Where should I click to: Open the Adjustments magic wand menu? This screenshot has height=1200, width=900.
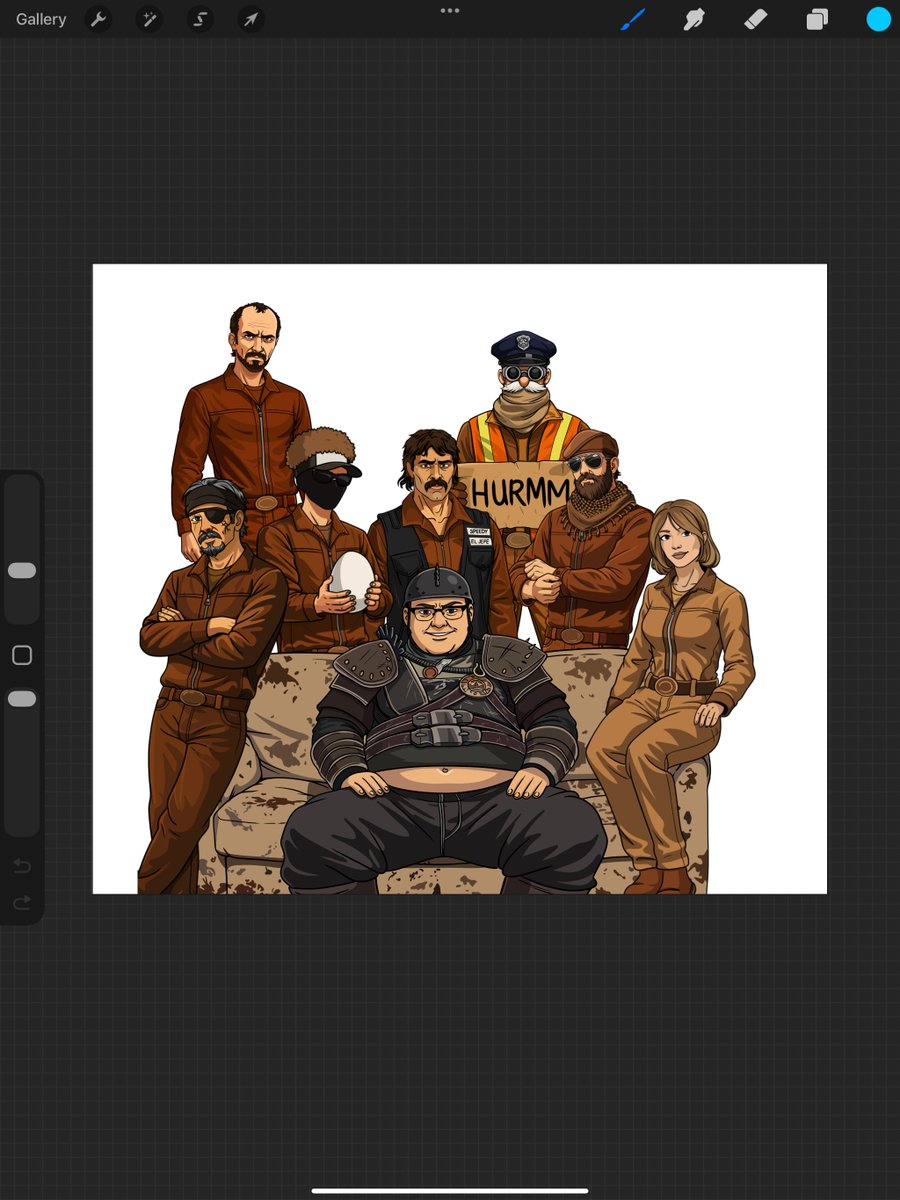coord(149,19)
